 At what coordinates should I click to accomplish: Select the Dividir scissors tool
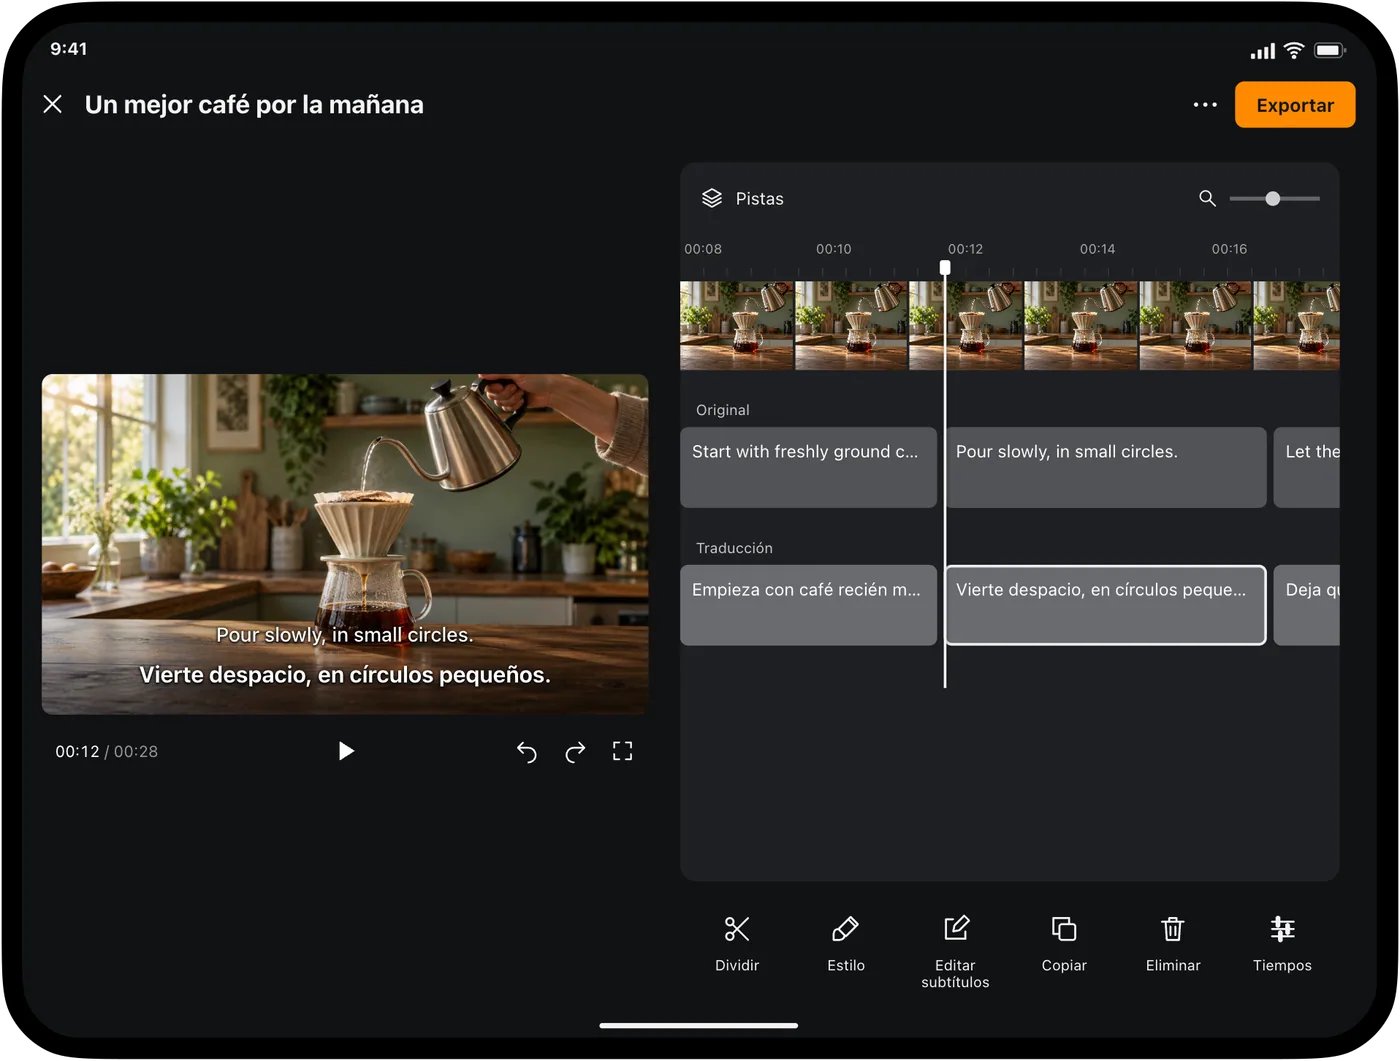tap(737, 930)
